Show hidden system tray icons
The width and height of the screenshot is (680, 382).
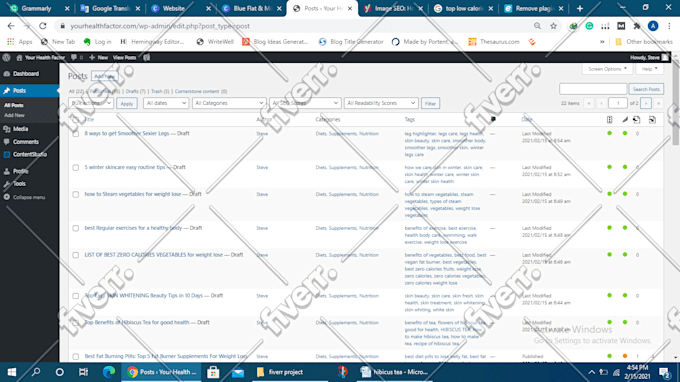(592, 372)
